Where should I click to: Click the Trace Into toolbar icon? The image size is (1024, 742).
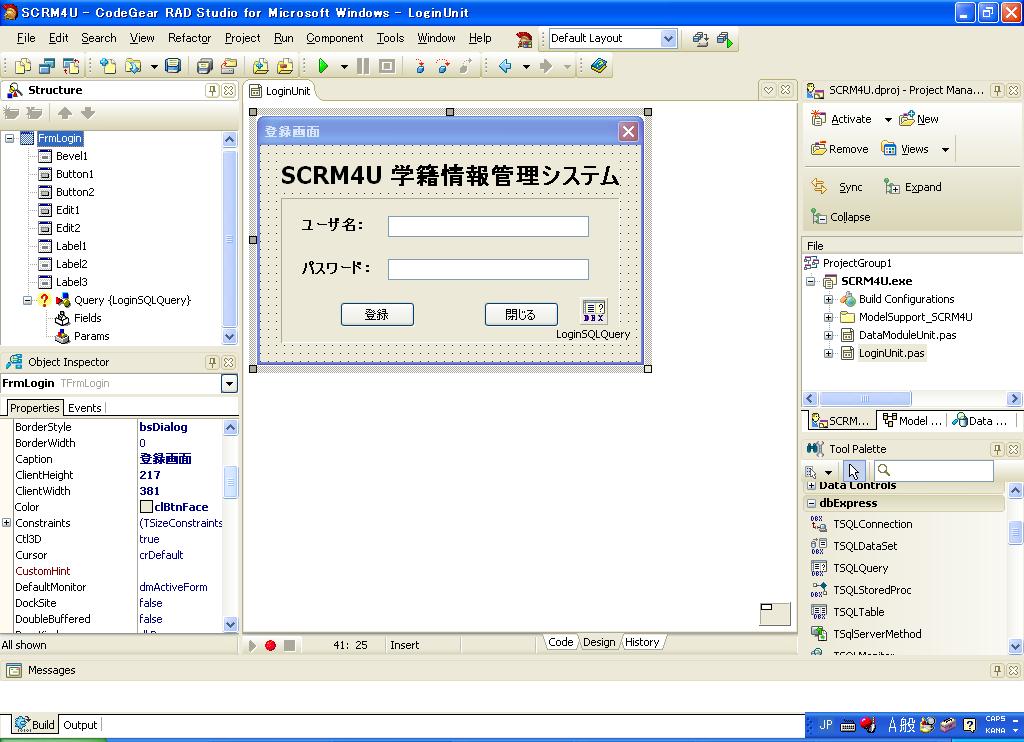click(x=420, y=66)
